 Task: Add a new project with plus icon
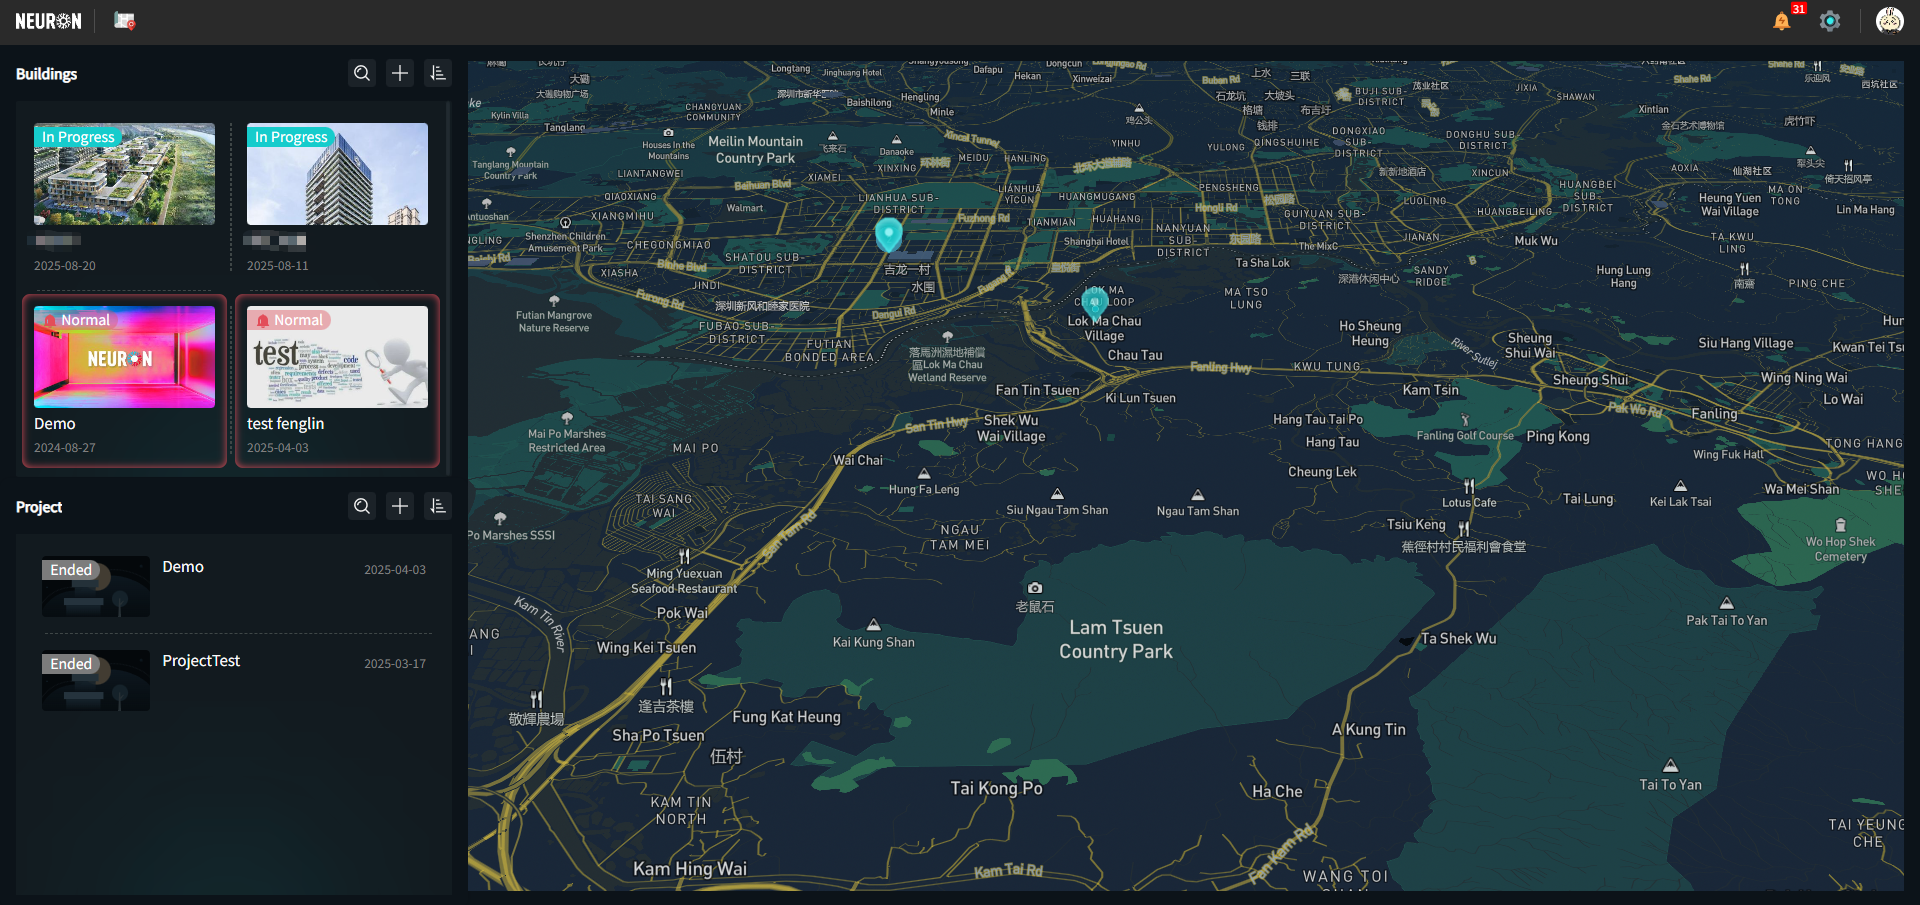click(400, 506)
